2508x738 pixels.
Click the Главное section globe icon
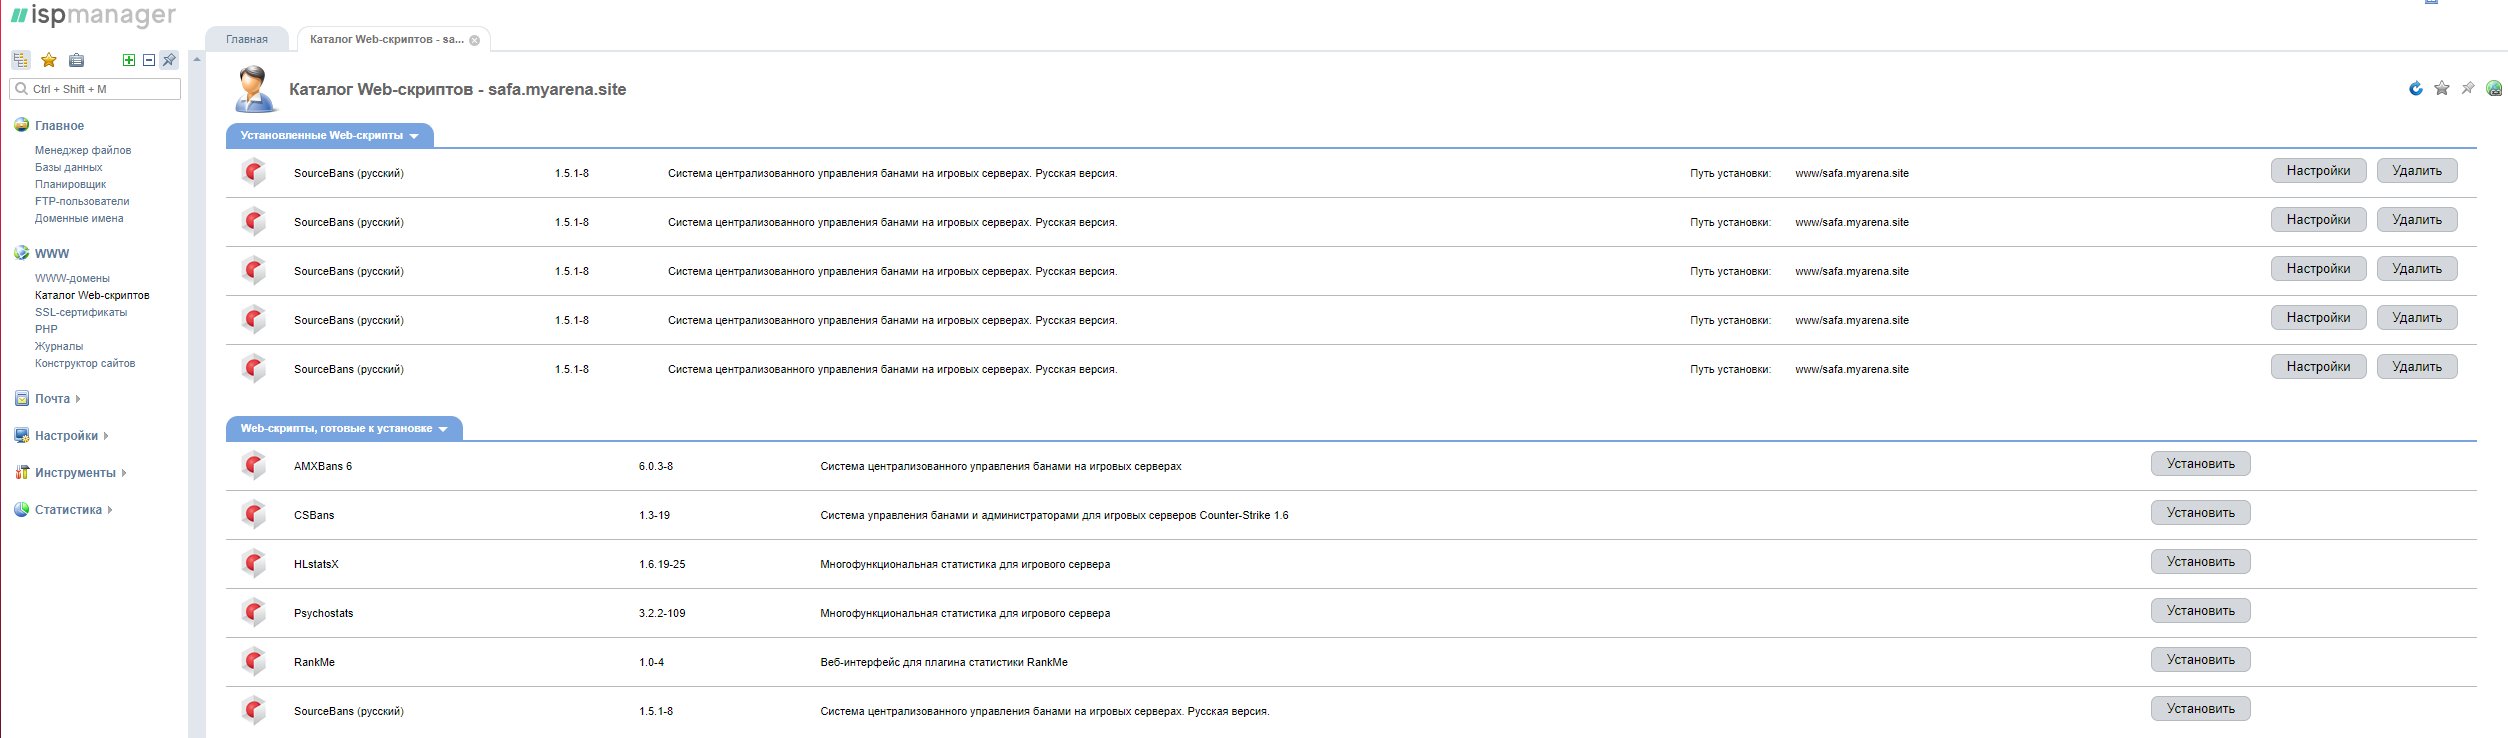click(22, 125)
